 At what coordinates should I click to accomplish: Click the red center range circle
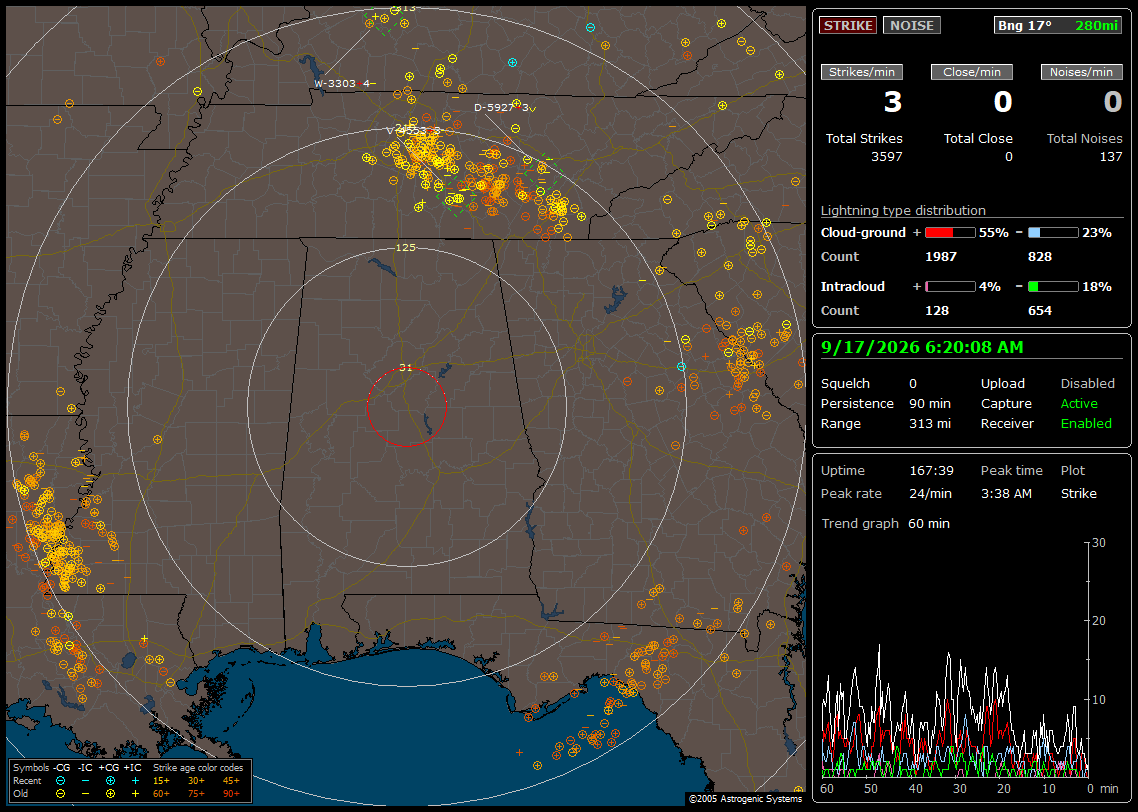406,407
